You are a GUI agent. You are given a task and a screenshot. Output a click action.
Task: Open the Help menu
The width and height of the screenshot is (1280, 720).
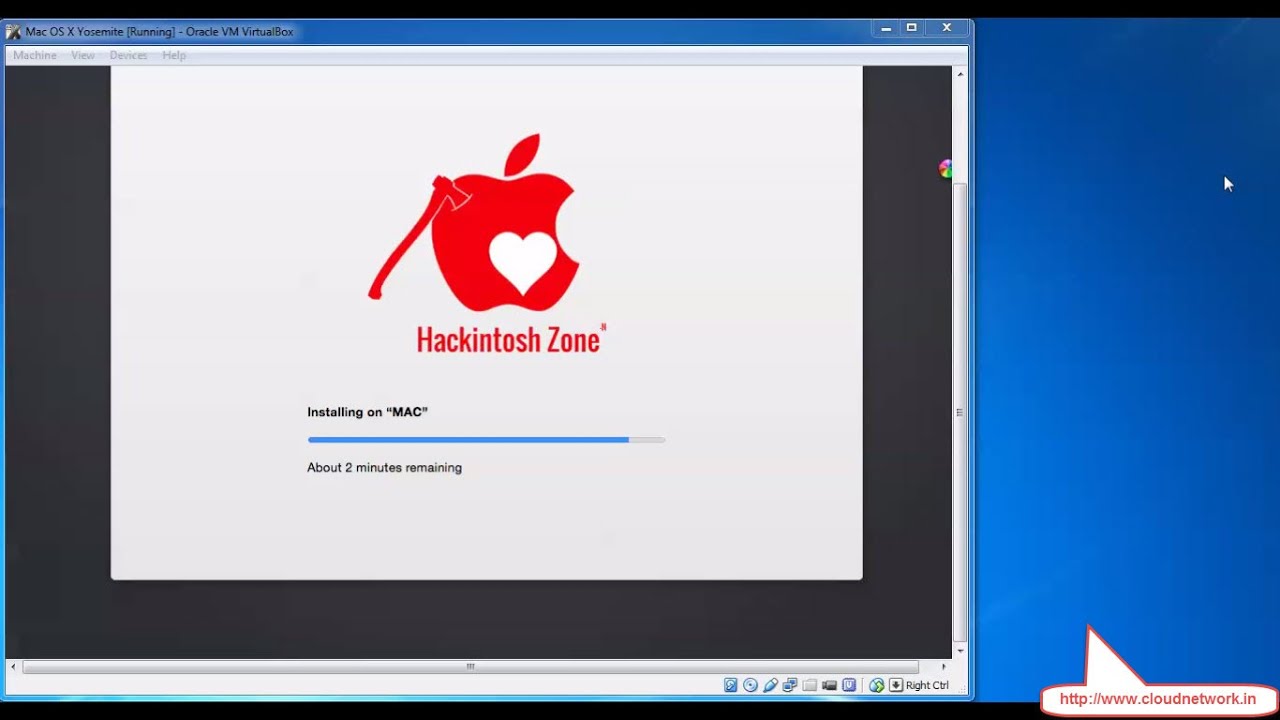pos(174,55)
